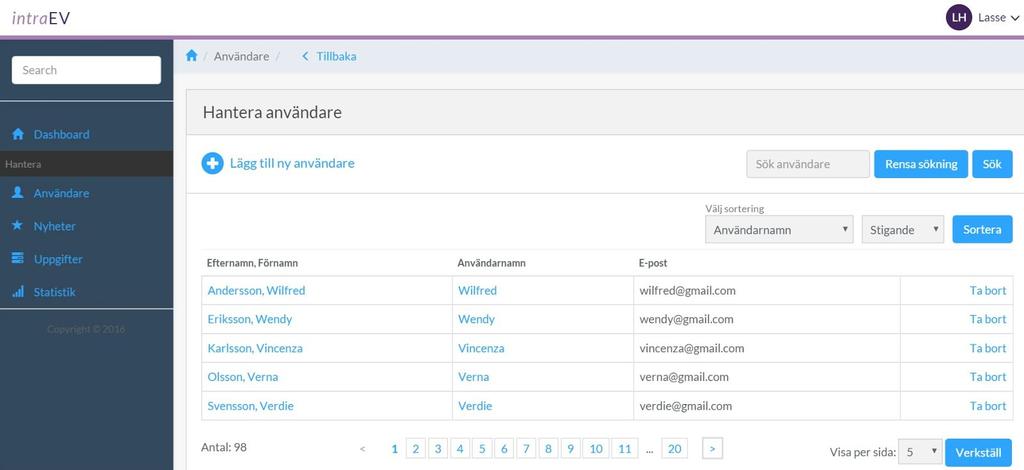Click the username Wendy link

[476, 319]
